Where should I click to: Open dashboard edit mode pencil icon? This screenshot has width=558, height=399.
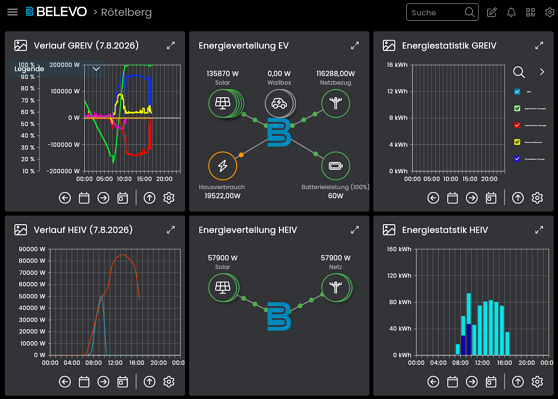tap(492, 12)
